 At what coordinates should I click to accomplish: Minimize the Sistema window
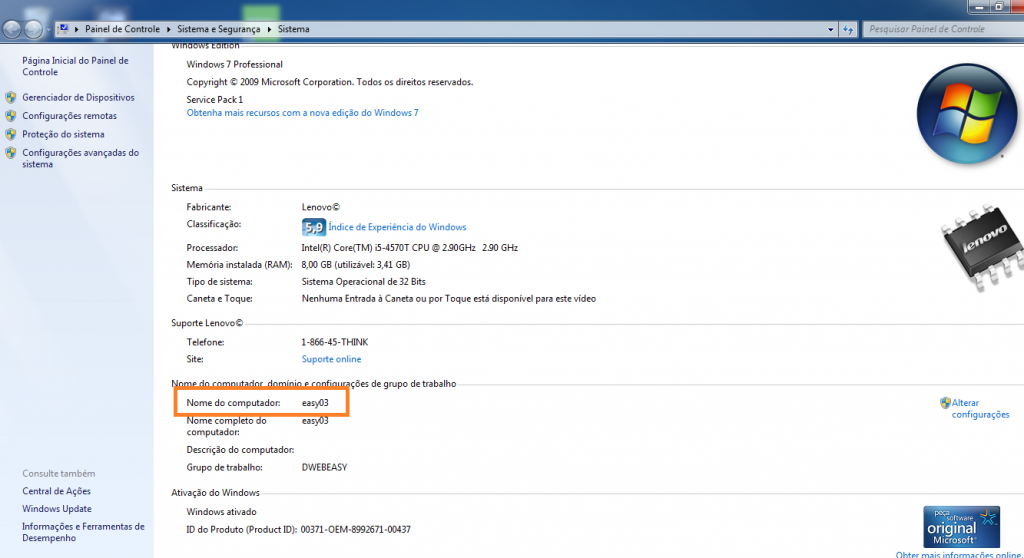pyautogui.click(x=979, y=7)
